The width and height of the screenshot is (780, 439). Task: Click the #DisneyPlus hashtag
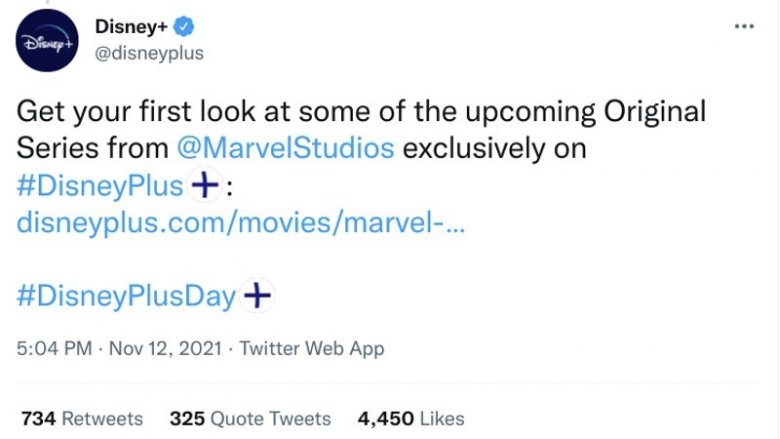100,186
